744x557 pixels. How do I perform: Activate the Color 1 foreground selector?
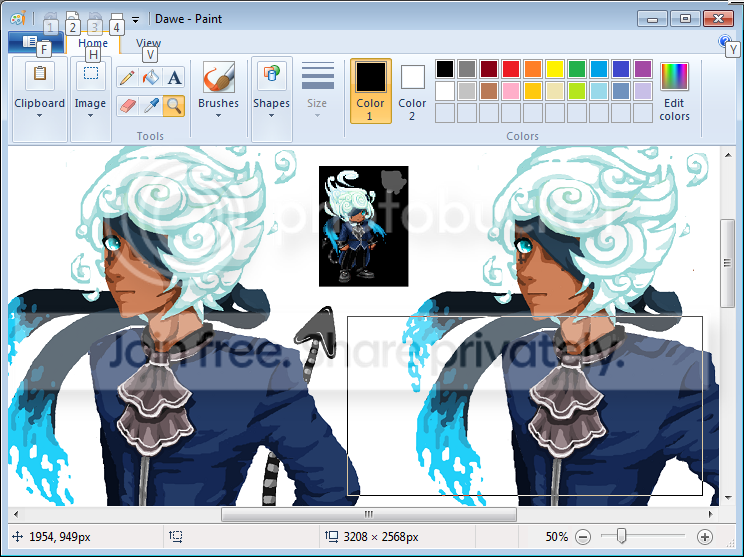(x=370, y=90)
